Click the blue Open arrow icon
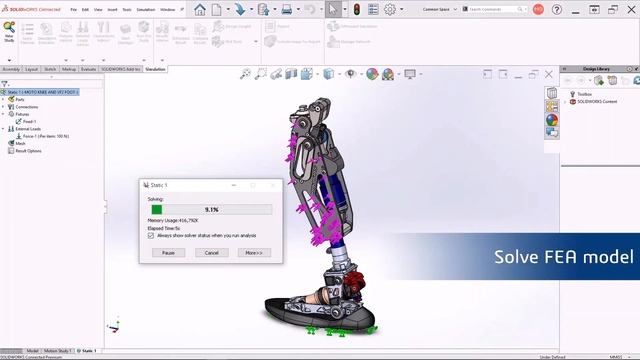This screenshot has width=640, height=360. point(240,9)
